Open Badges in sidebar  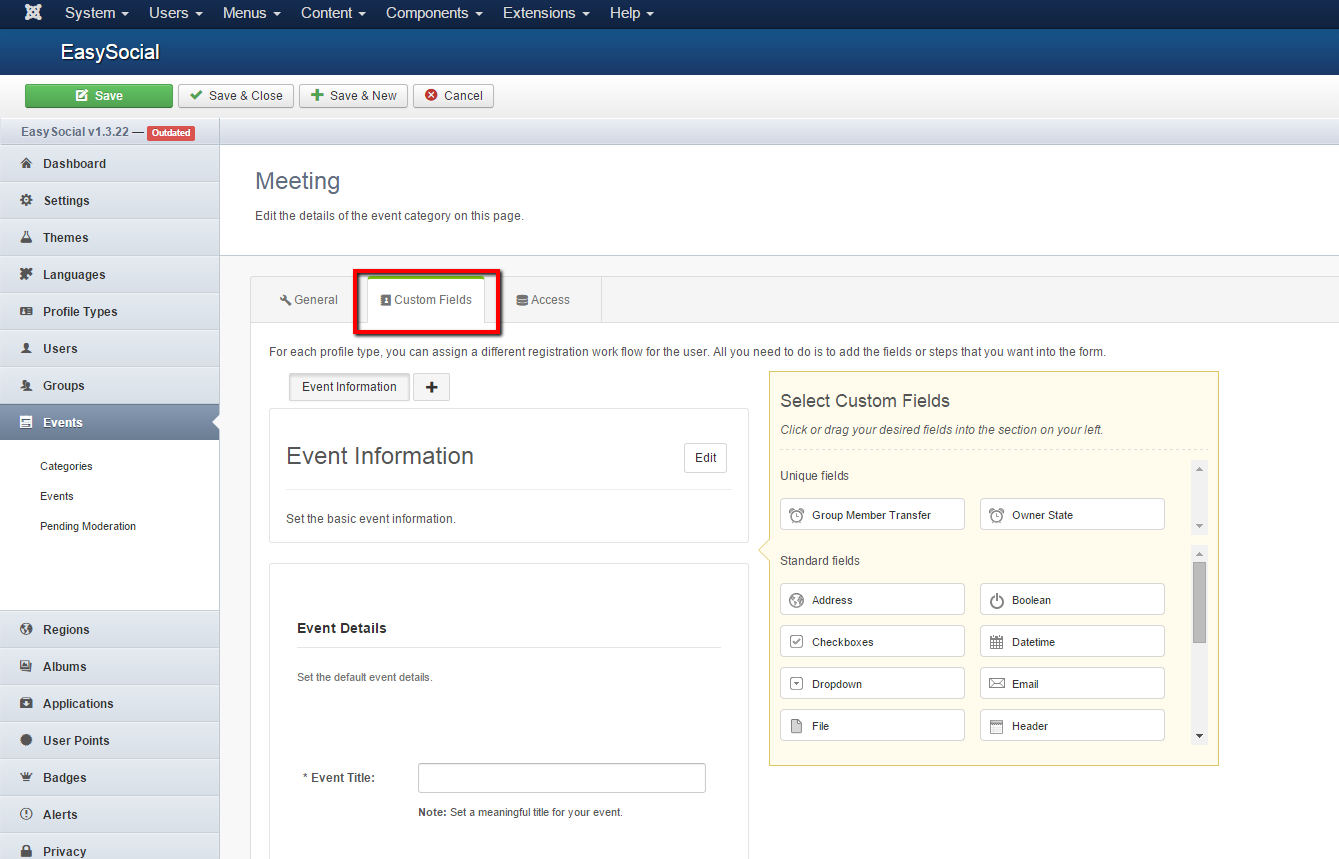click(109, 778)
